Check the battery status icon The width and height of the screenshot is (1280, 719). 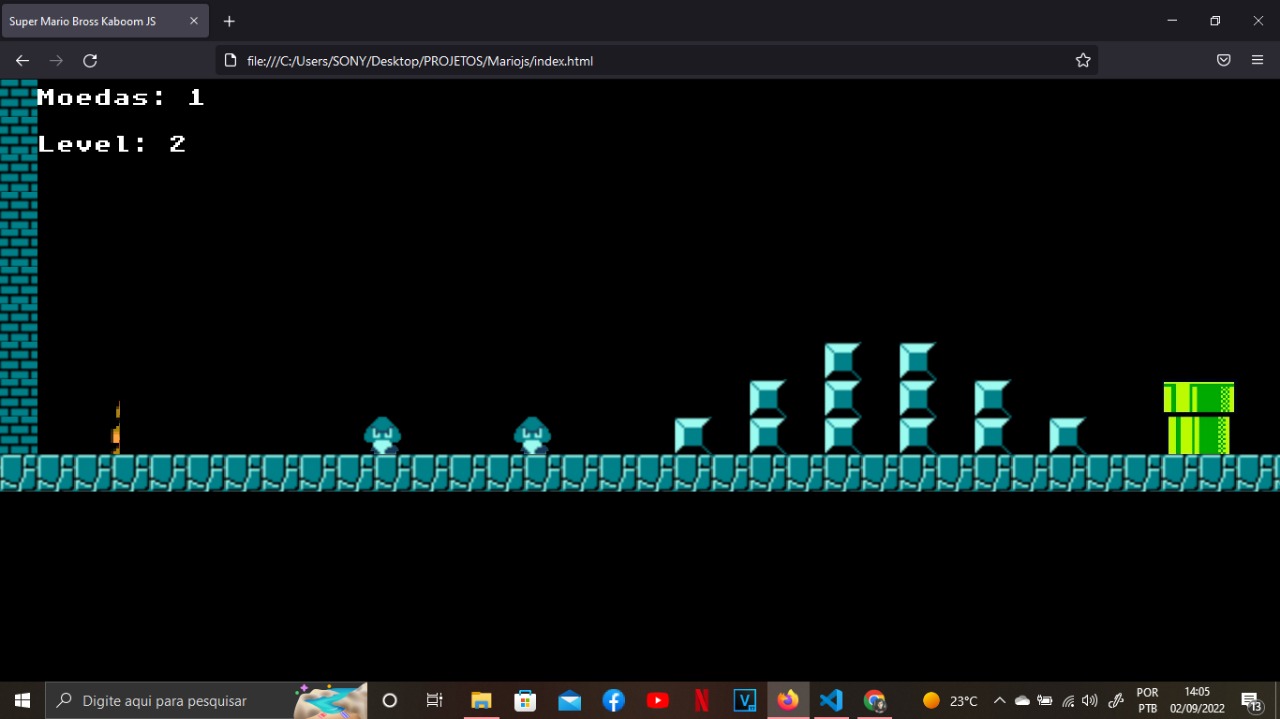point(1045,701)
